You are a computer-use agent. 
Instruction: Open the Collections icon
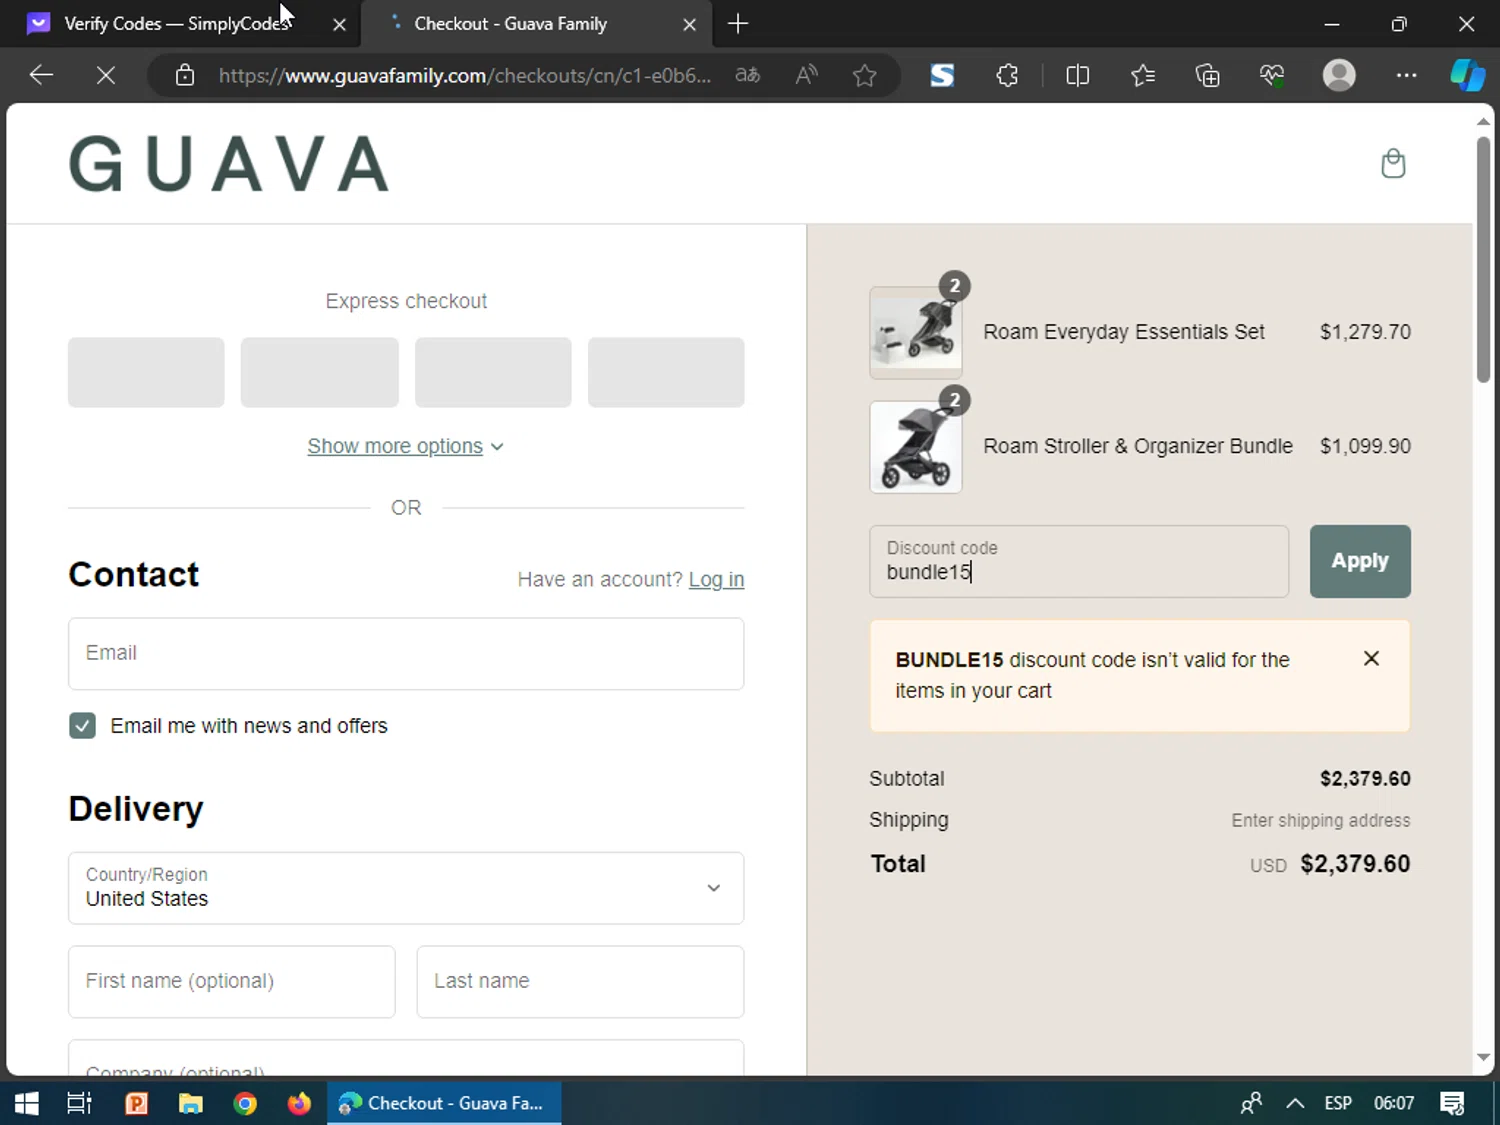(x=1207, y=75)
